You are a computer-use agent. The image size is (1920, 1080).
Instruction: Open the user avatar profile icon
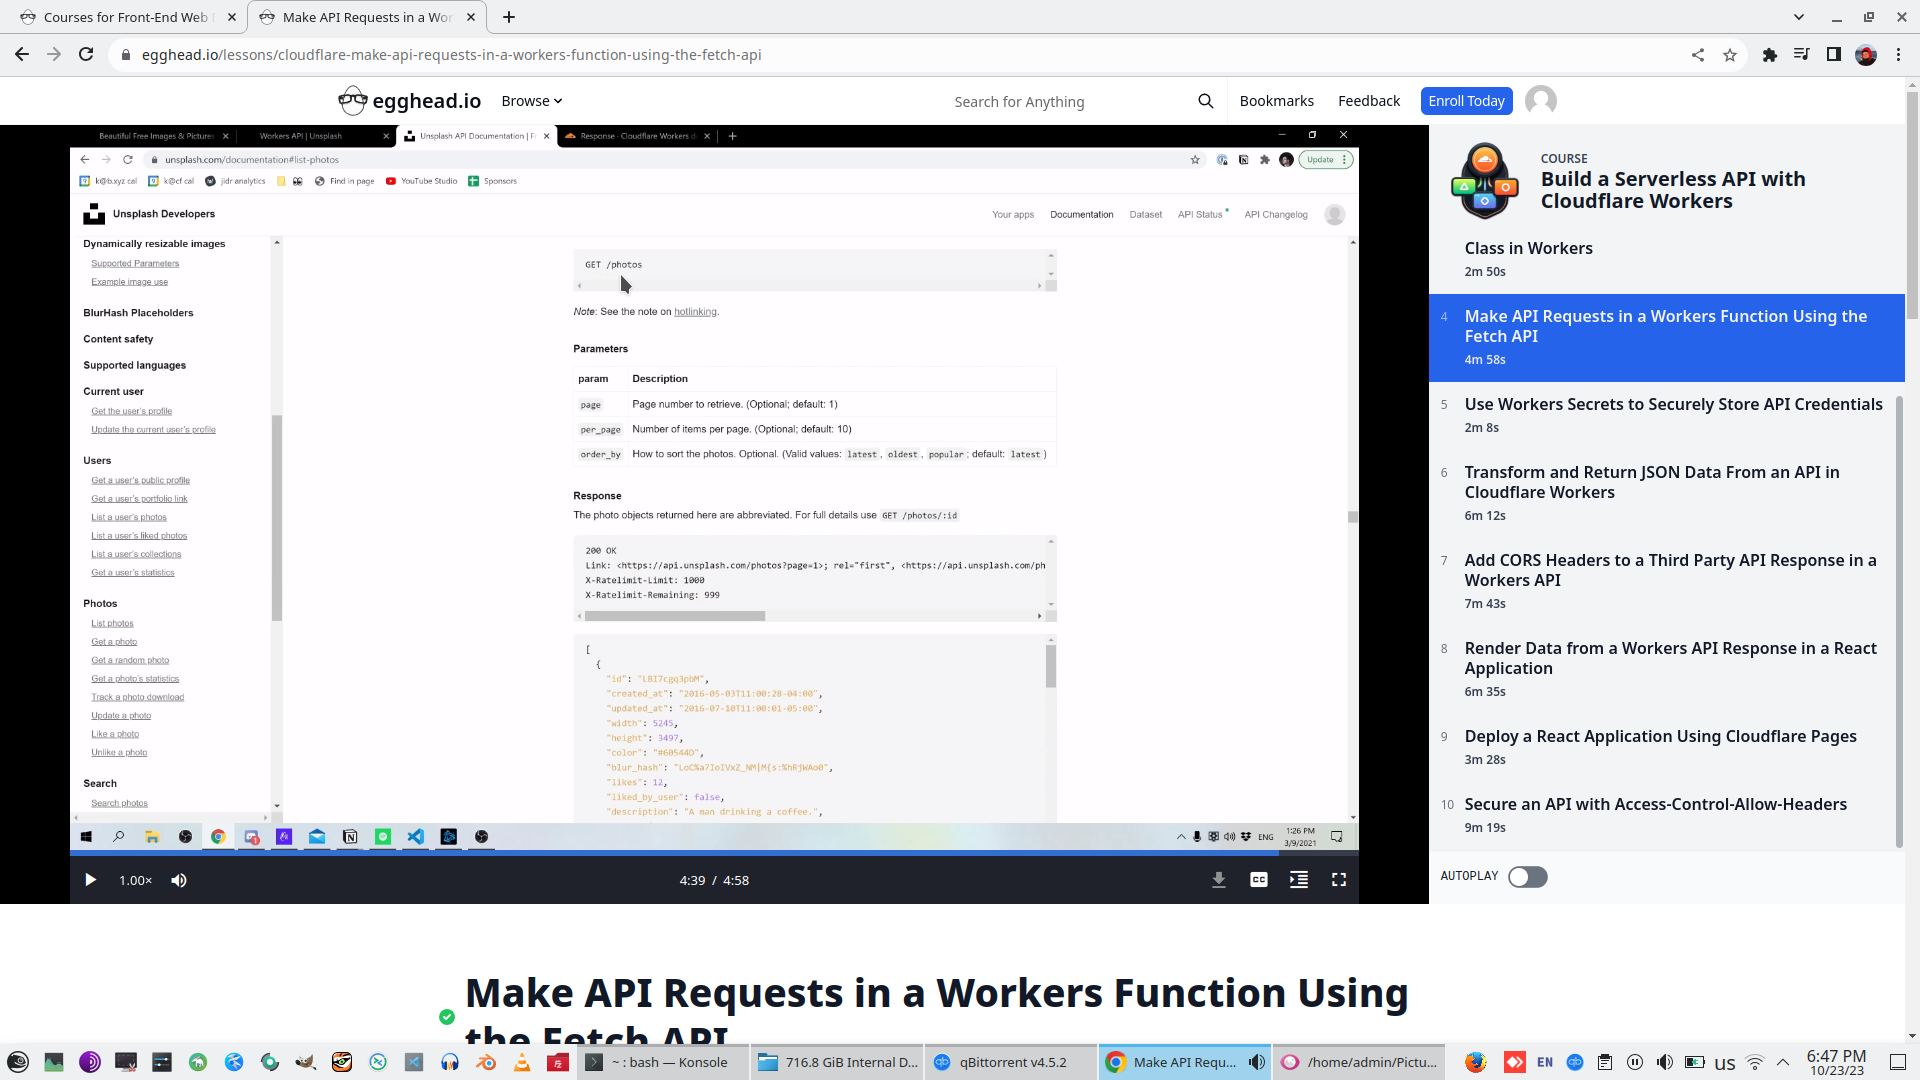point(1540,101)
